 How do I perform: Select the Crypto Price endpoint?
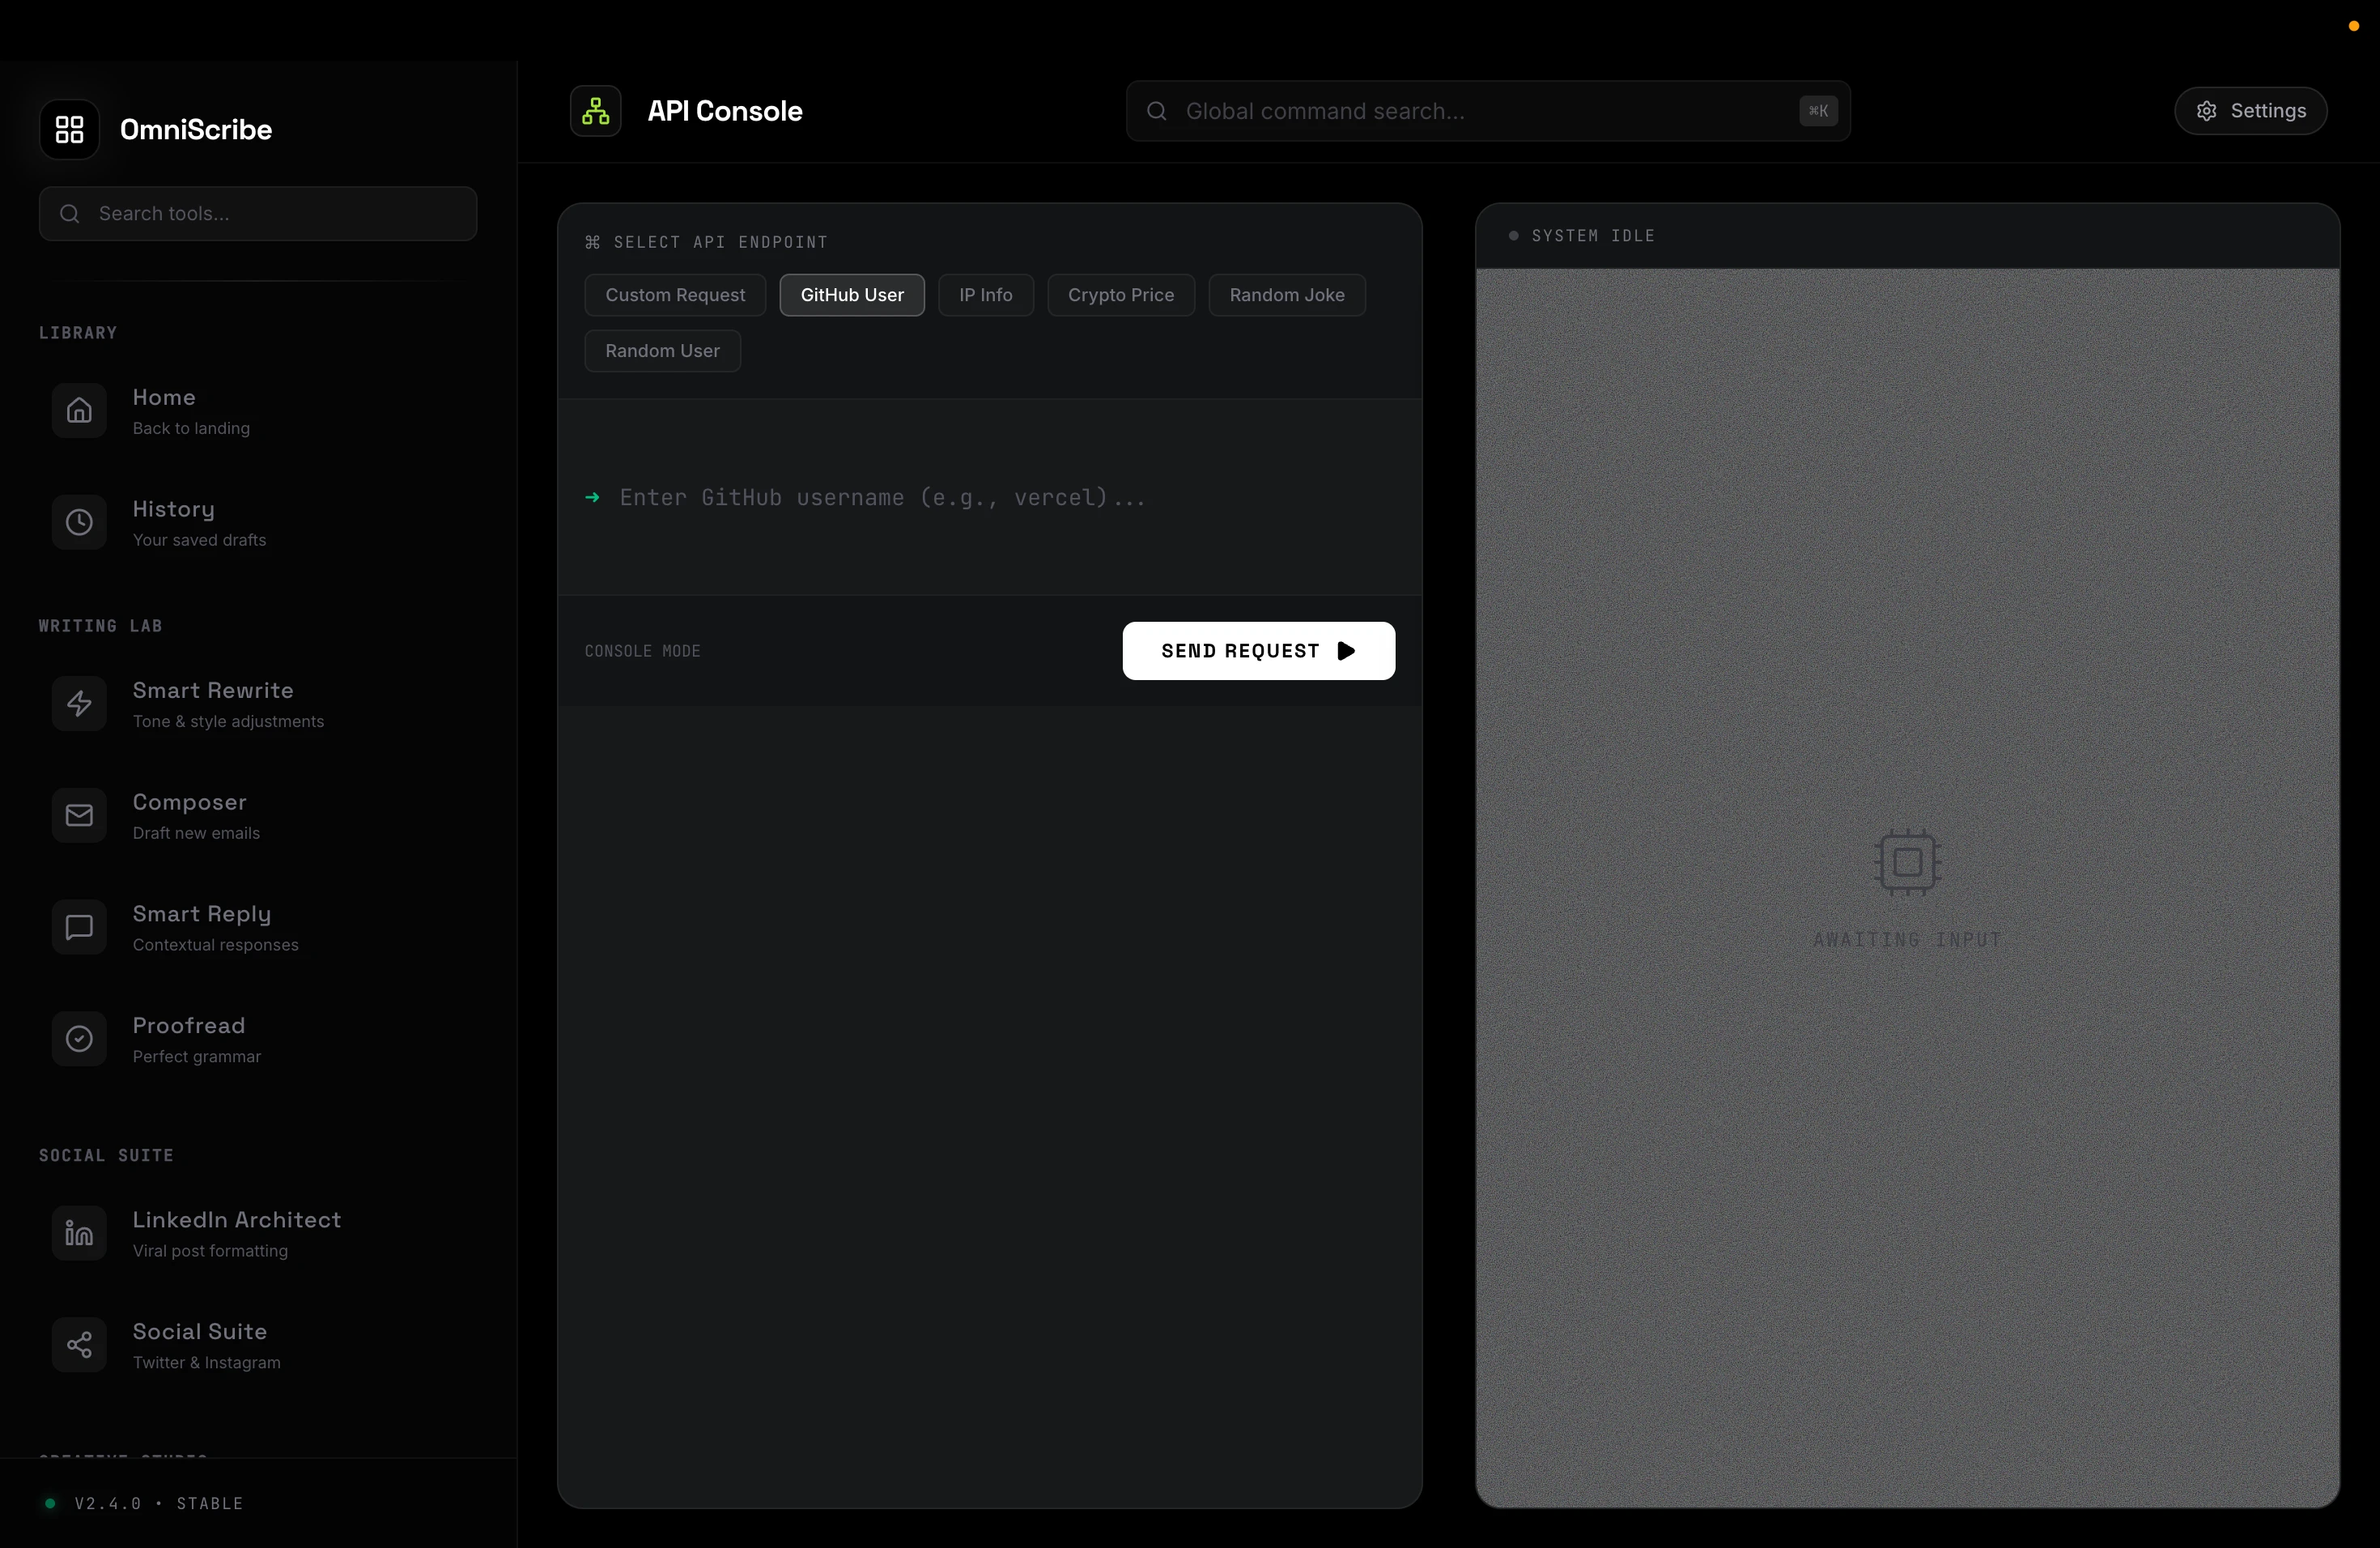pos(1120,295)
